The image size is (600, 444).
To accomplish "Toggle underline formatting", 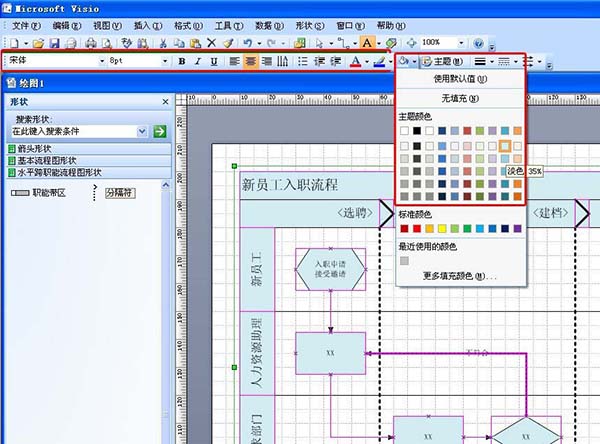I will coord(214,61).
